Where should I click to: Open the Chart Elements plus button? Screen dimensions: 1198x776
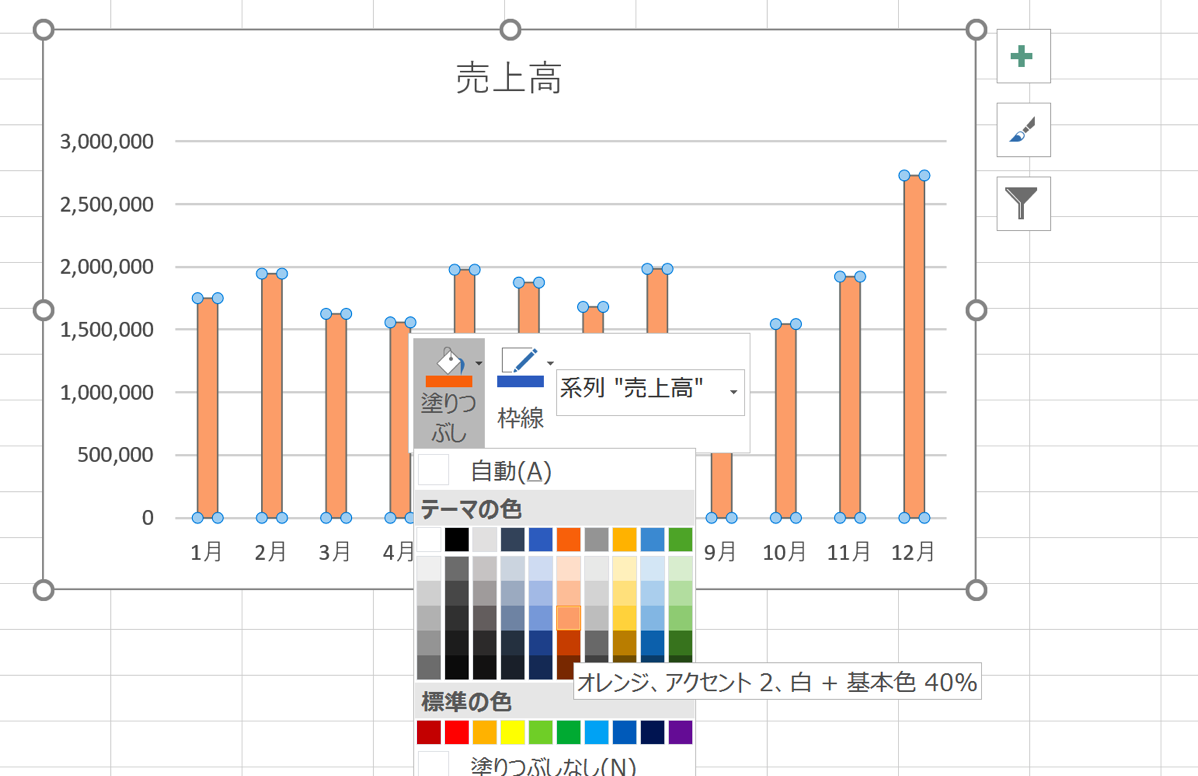pos(1023,56)
